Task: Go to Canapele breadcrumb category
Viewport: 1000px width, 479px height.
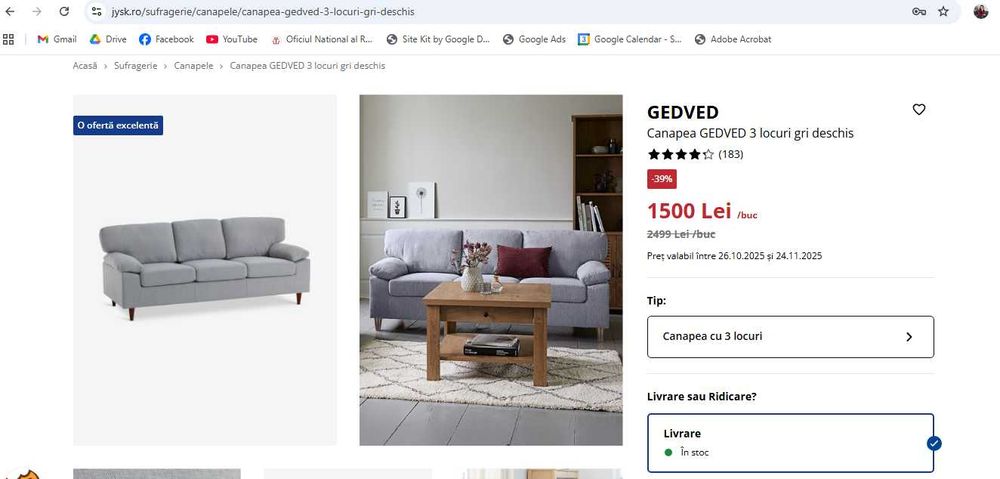Action: pos(193,66)
